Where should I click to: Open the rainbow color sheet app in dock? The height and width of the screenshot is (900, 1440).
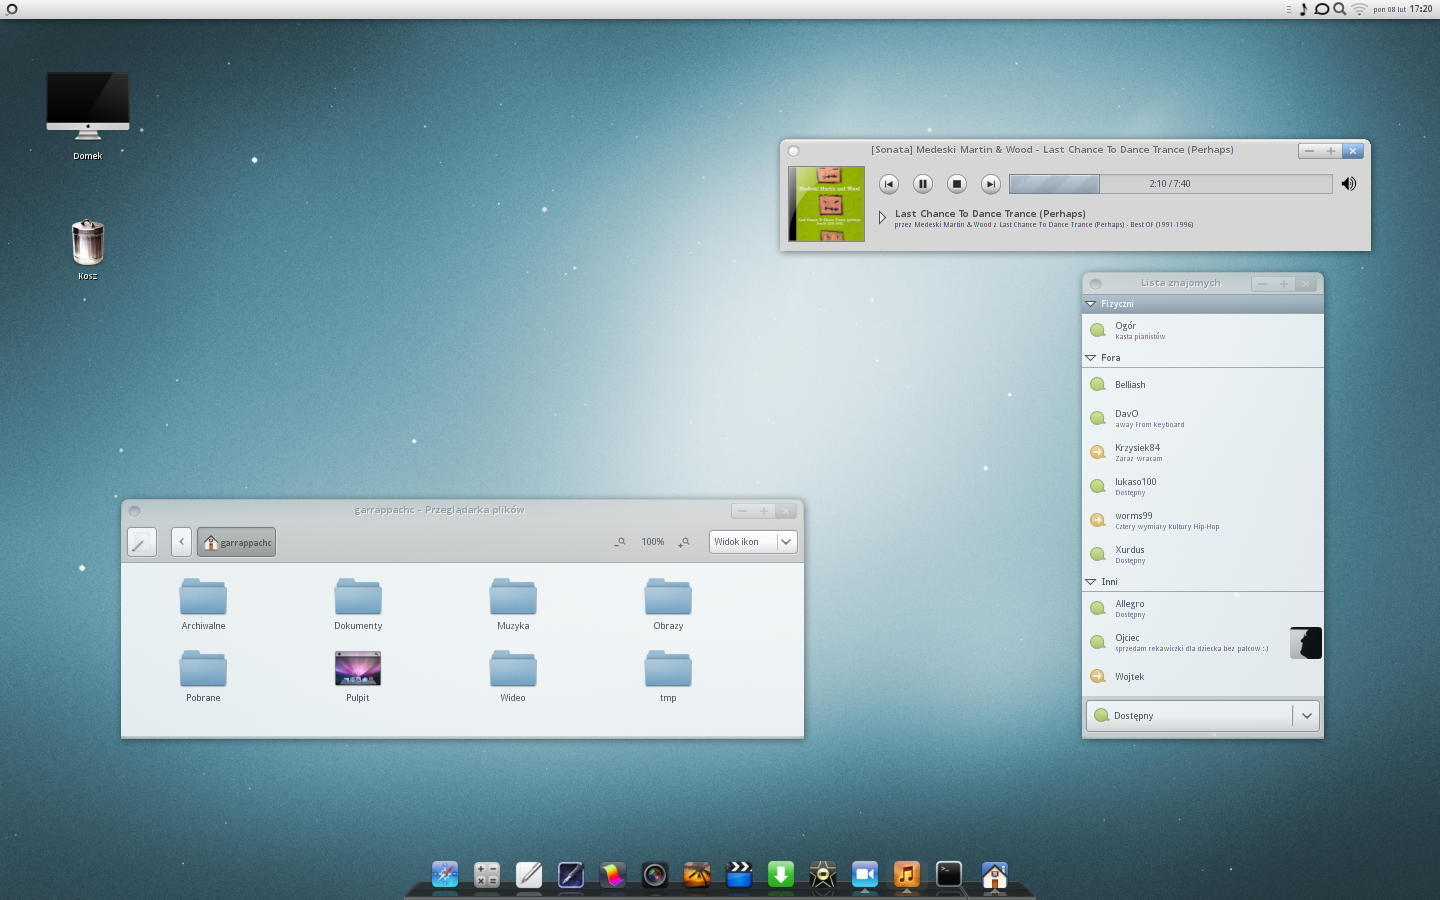coord(613,875)
